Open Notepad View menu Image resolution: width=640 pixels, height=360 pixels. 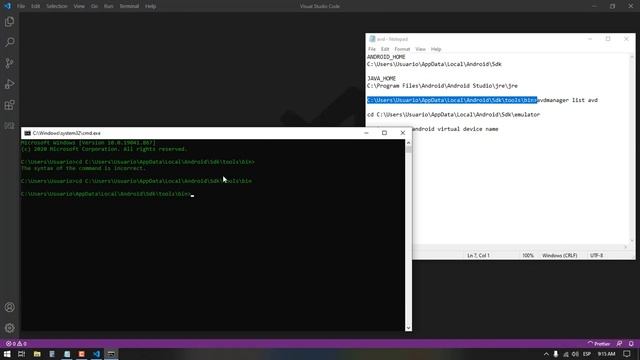420,49
